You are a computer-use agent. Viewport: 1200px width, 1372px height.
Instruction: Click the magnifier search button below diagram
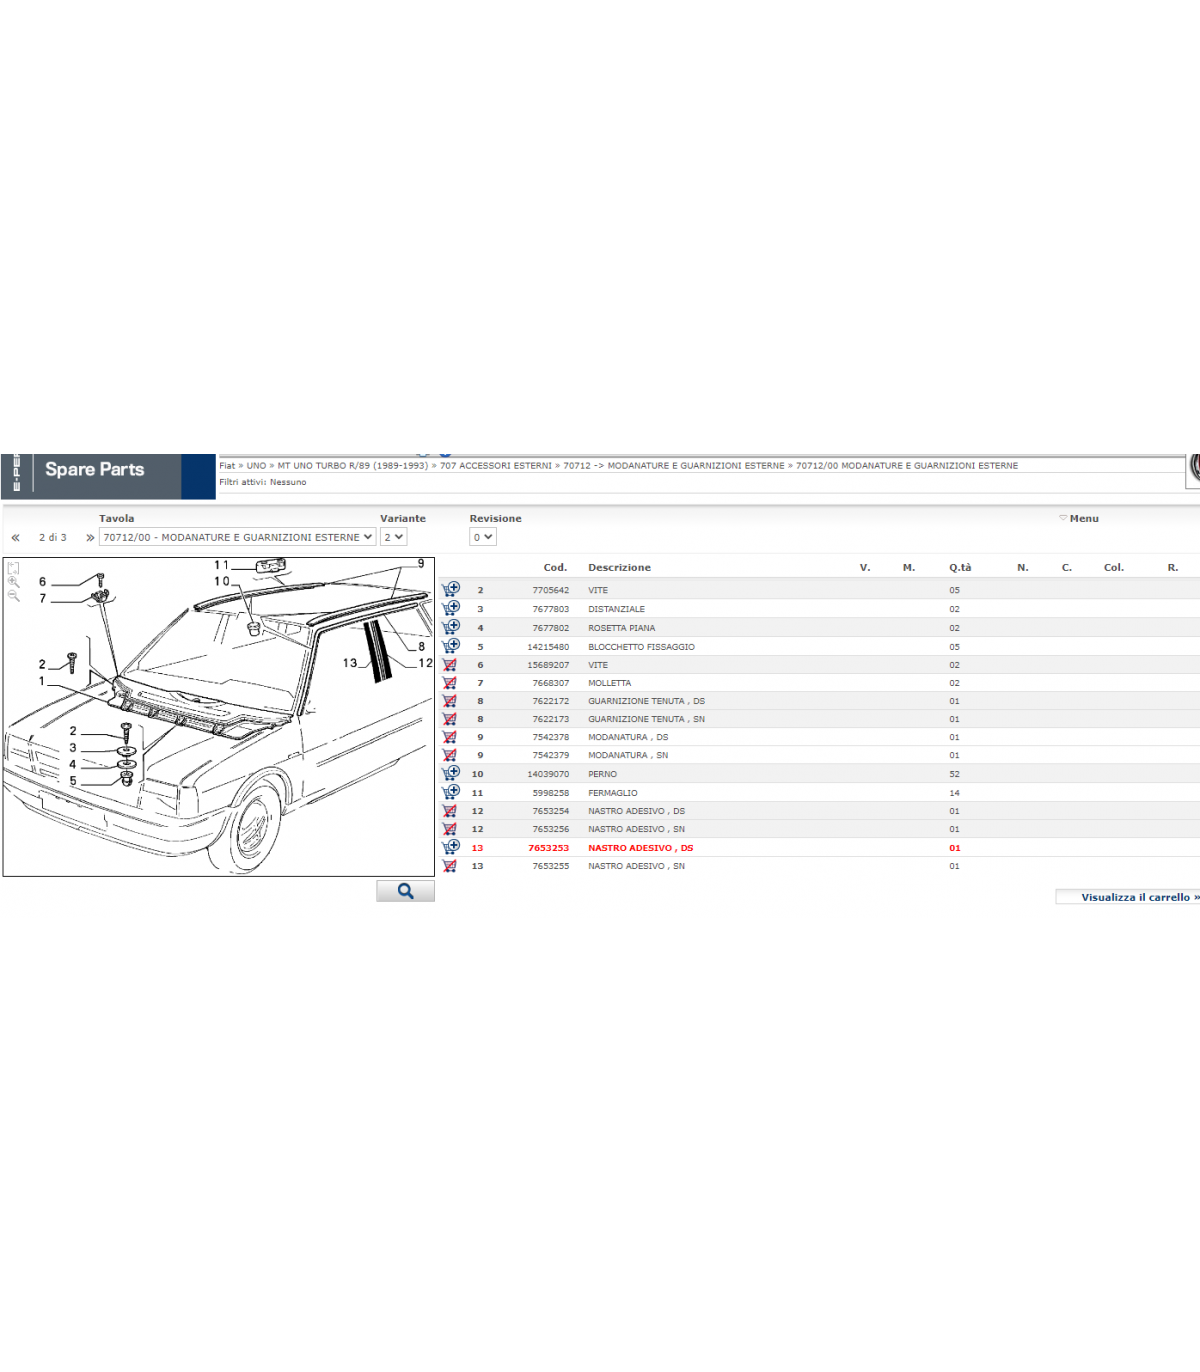pos(405,891)
